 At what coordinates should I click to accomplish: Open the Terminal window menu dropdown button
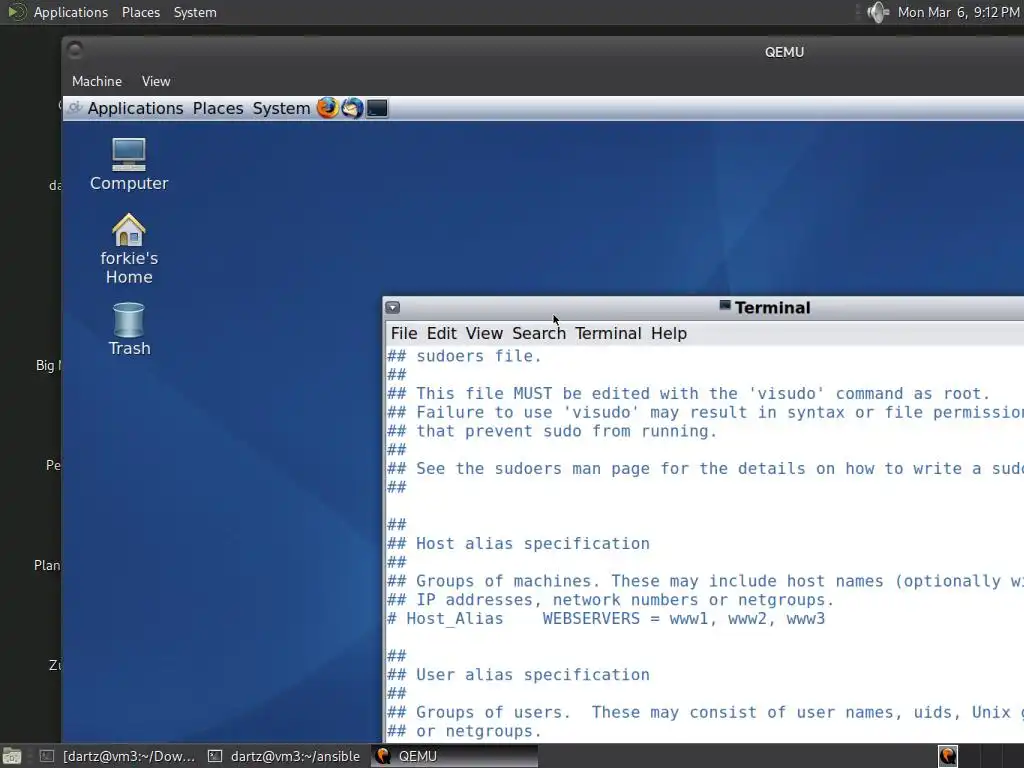[392, 308]
